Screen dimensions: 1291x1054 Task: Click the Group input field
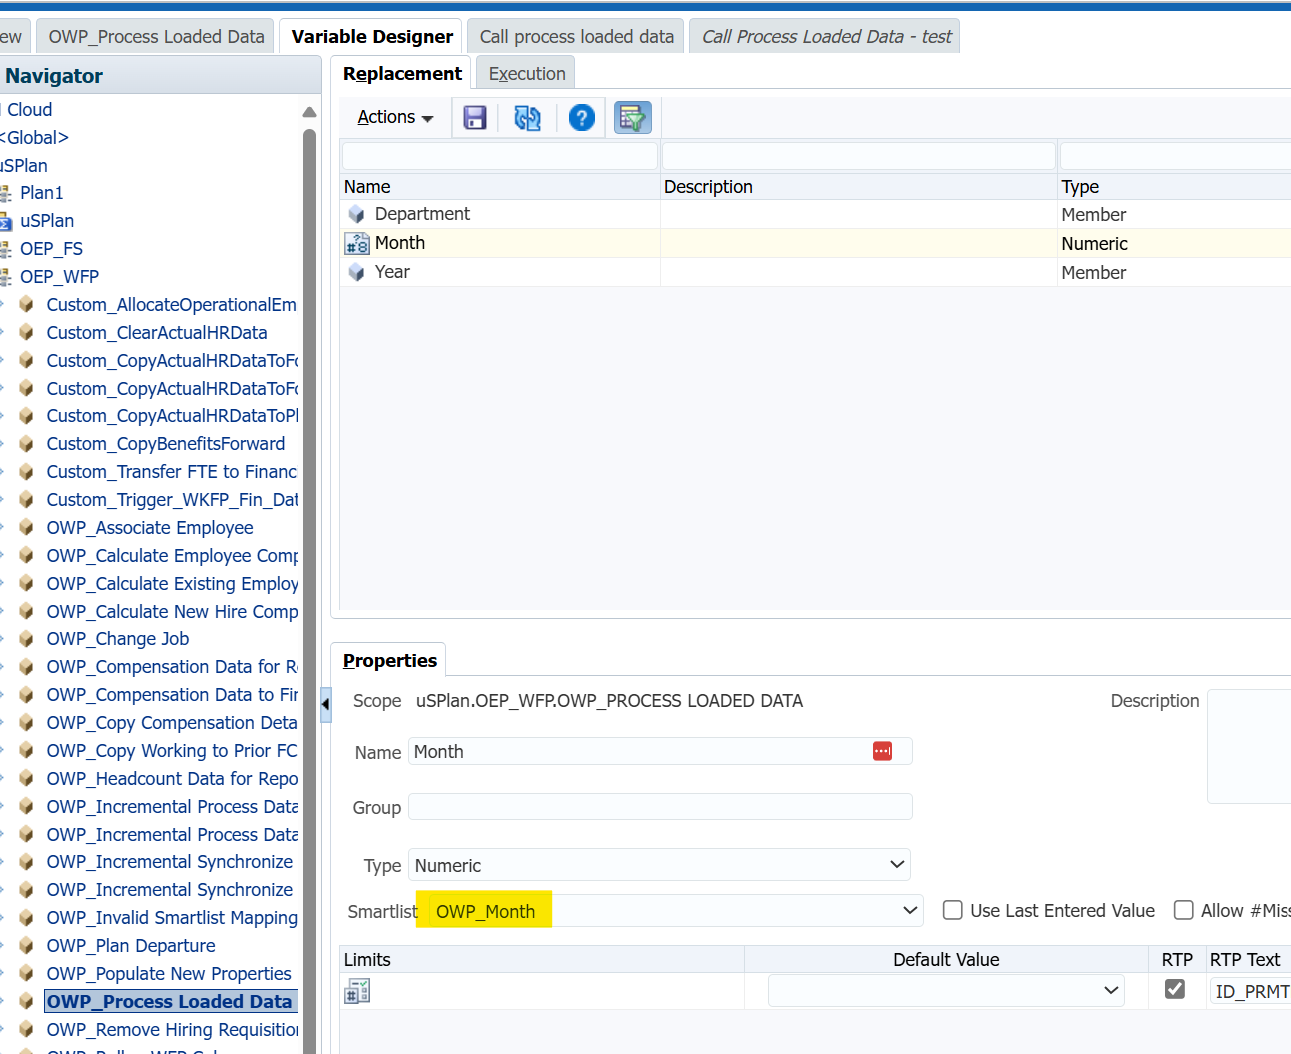click(660, 806)
